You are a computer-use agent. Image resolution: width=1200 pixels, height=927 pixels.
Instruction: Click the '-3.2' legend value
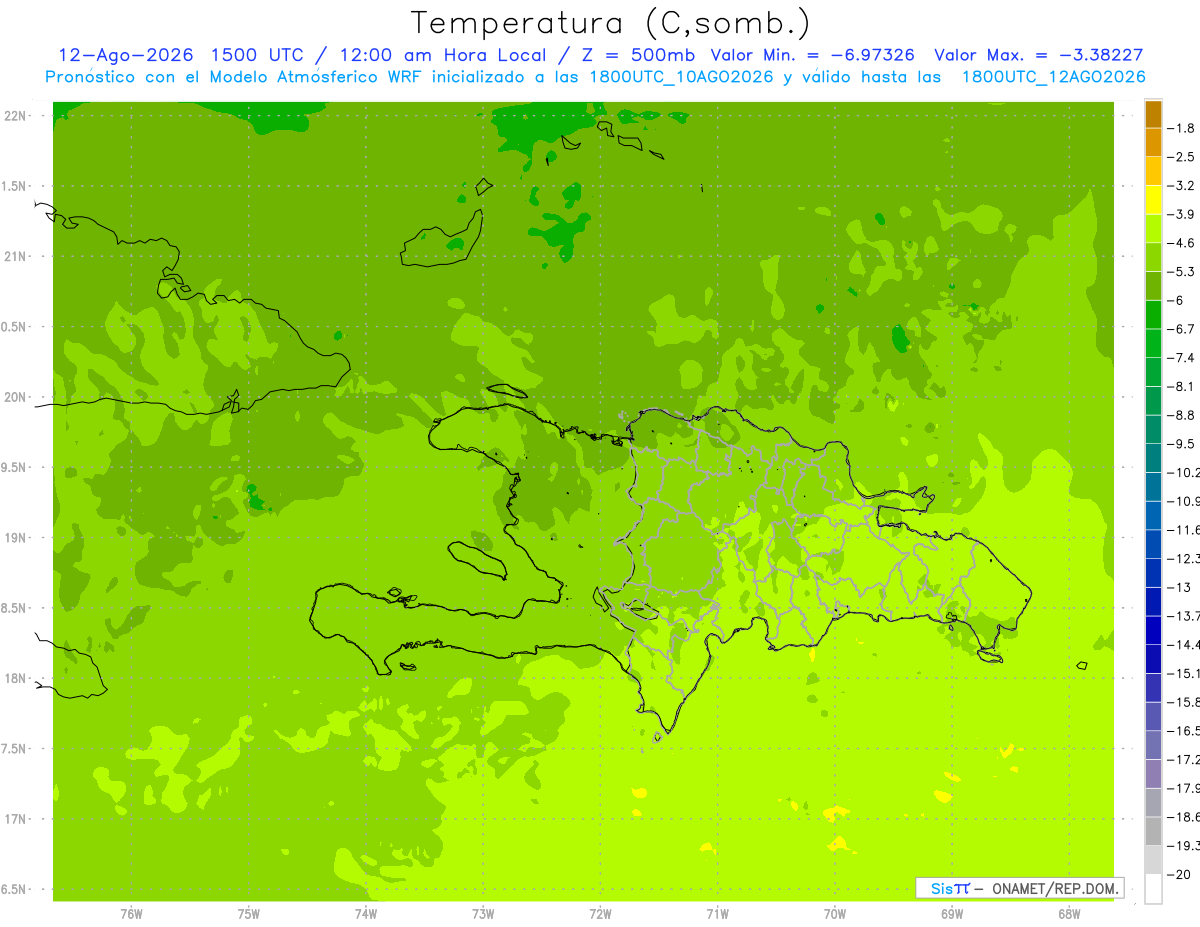[1183, 185]
